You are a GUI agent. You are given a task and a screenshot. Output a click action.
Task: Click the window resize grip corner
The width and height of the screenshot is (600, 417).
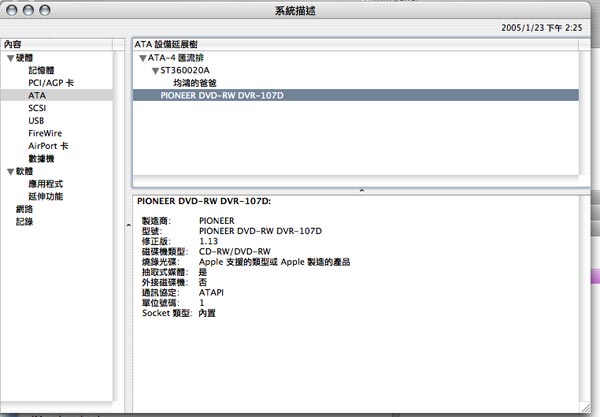tap(585, 407)
